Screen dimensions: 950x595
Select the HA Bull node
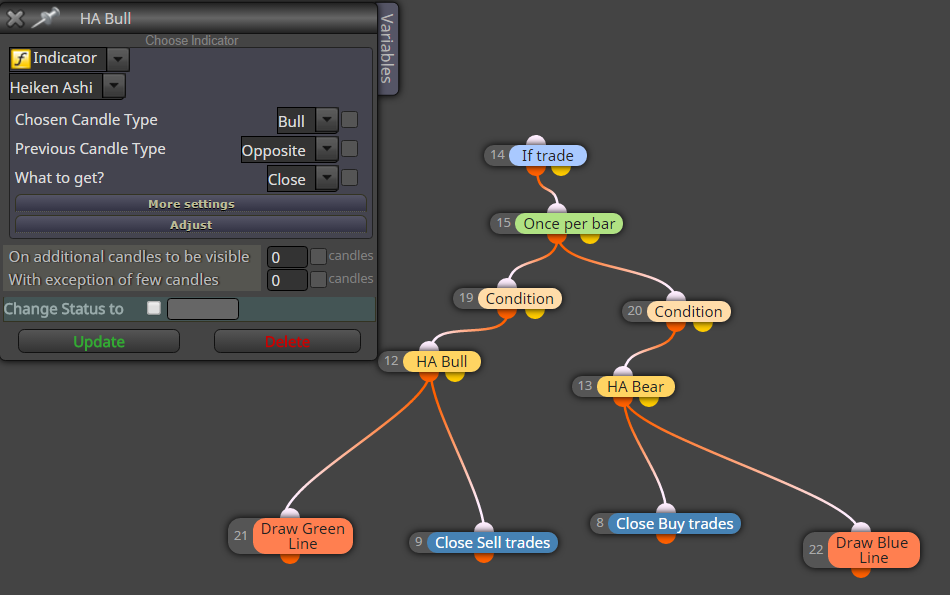click(442, 362)
